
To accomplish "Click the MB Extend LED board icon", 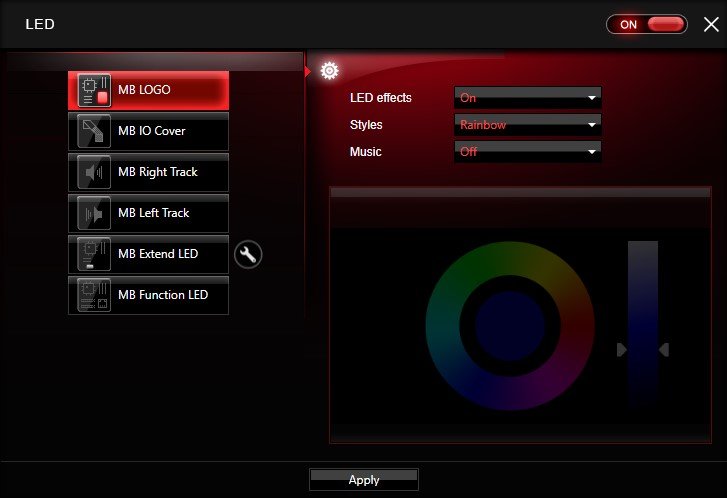I will (94, 254).
